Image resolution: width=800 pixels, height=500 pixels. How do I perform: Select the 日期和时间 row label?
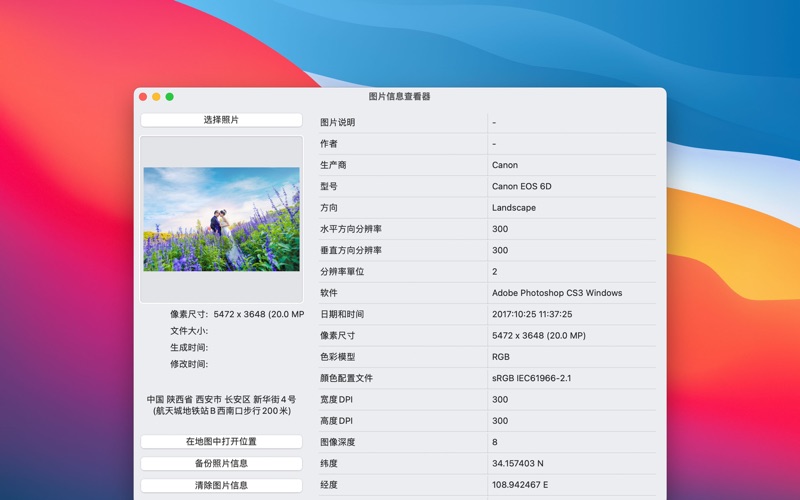(x=342, y=314)
